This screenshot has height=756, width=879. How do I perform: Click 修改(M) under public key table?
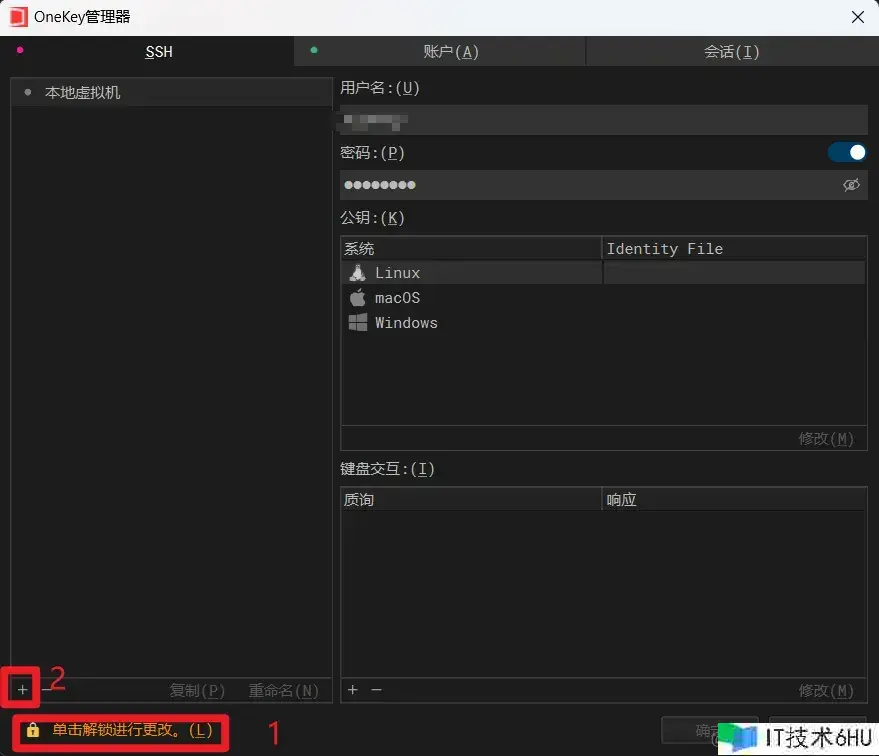click(826, 439)
